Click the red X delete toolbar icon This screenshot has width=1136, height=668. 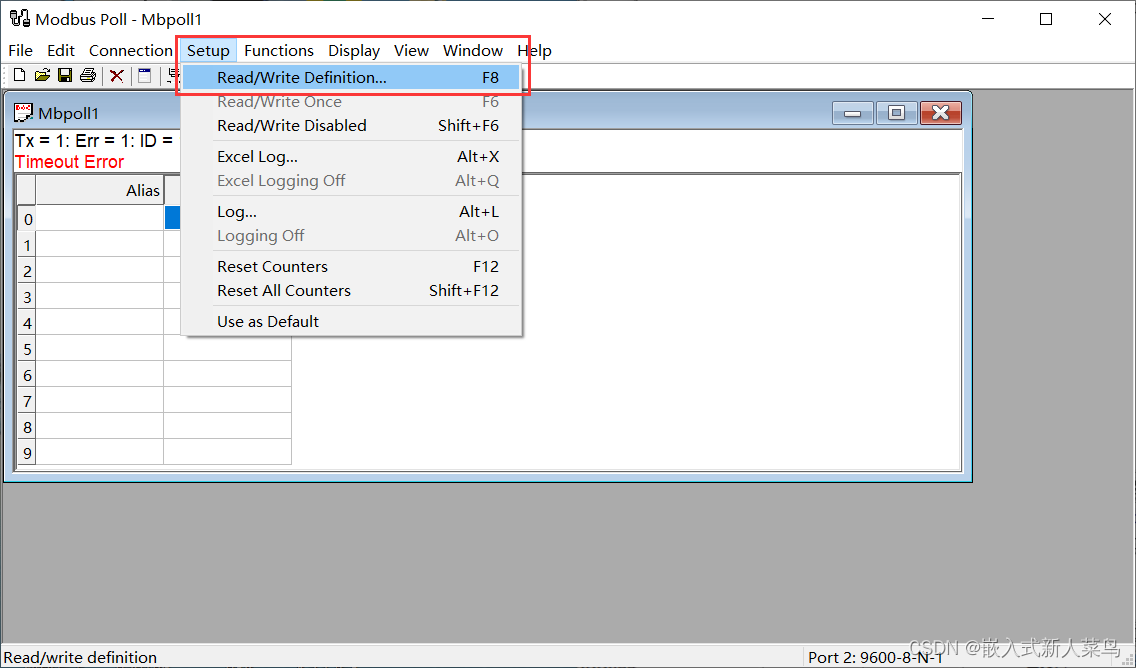pos(116,75)
